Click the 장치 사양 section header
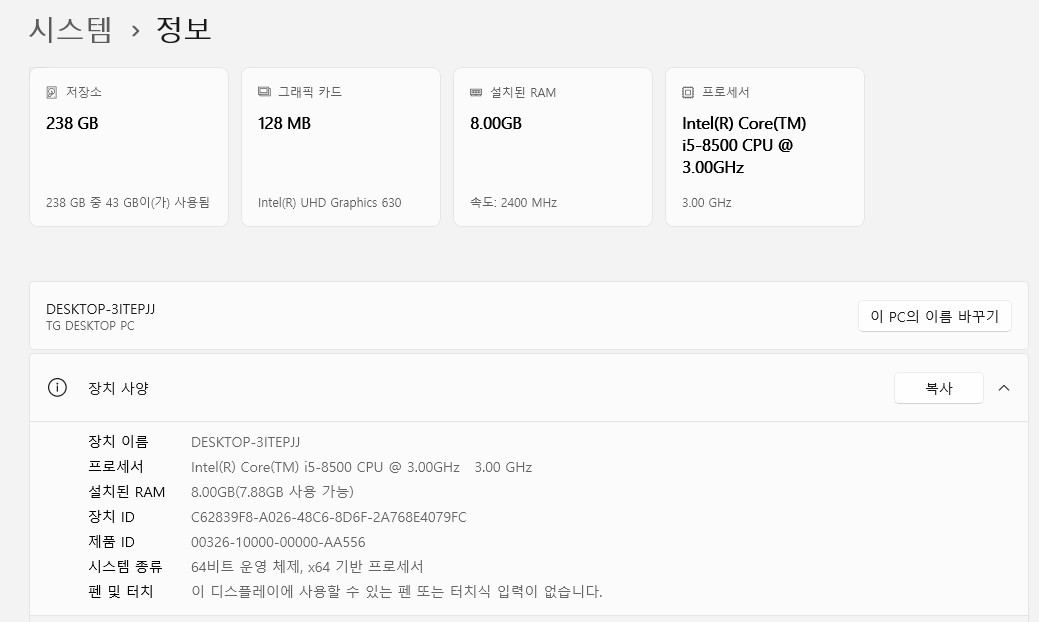 click(116, 388)
